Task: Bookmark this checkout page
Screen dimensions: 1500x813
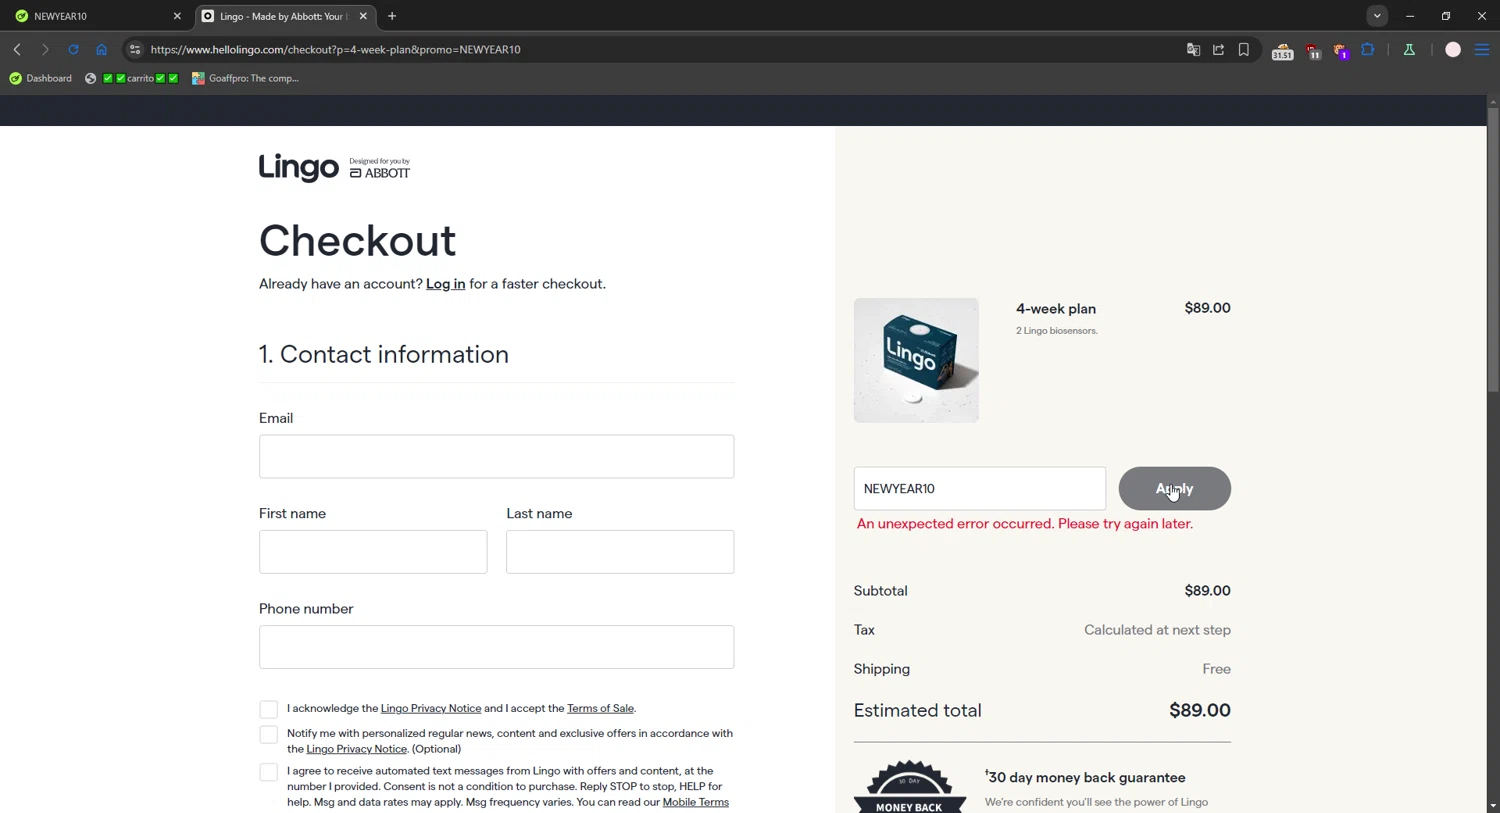Action: pos(1244,50)
